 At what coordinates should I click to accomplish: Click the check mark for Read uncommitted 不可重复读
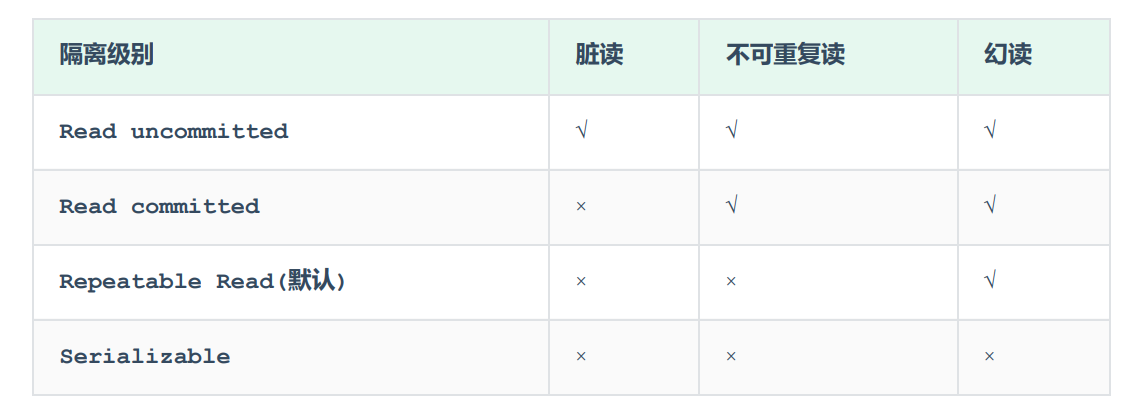click(732, 131)
